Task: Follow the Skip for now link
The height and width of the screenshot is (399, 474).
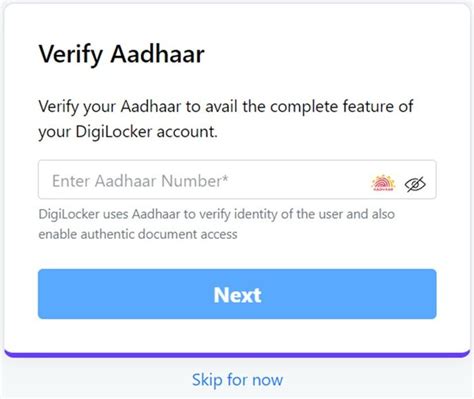Action: coord(237,380)
